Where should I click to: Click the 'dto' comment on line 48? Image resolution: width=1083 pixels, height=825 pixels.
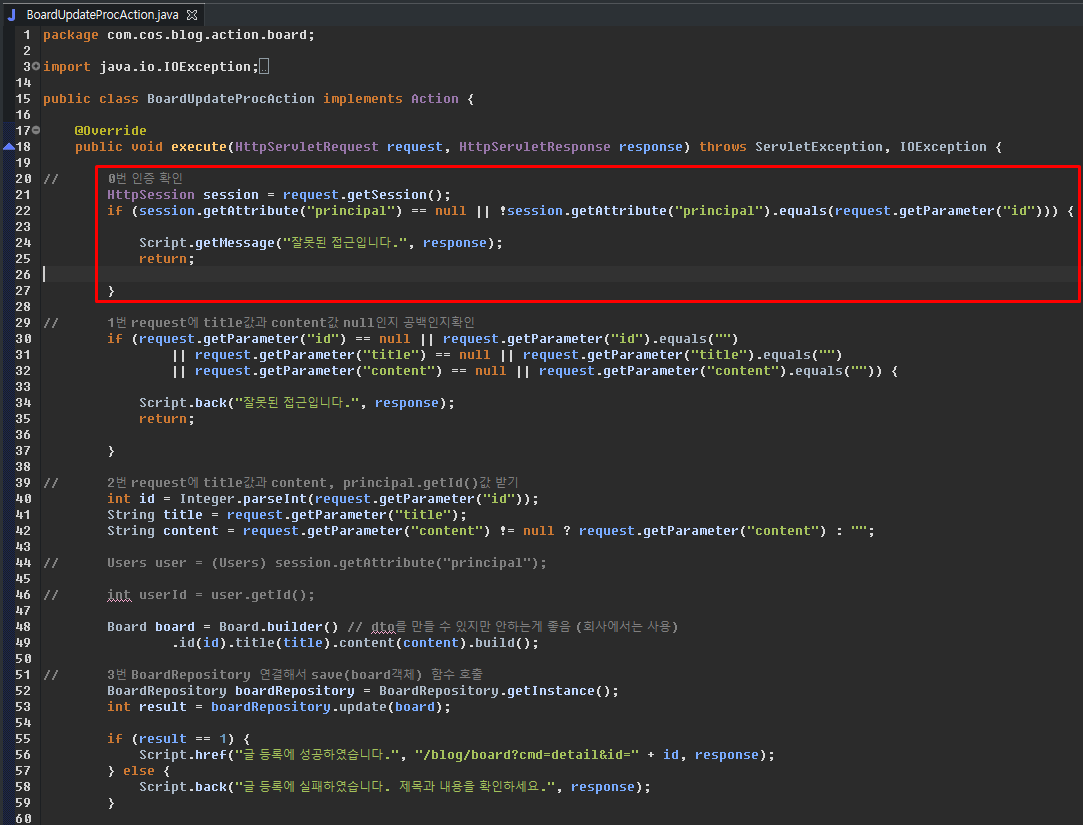coord(382,627)
